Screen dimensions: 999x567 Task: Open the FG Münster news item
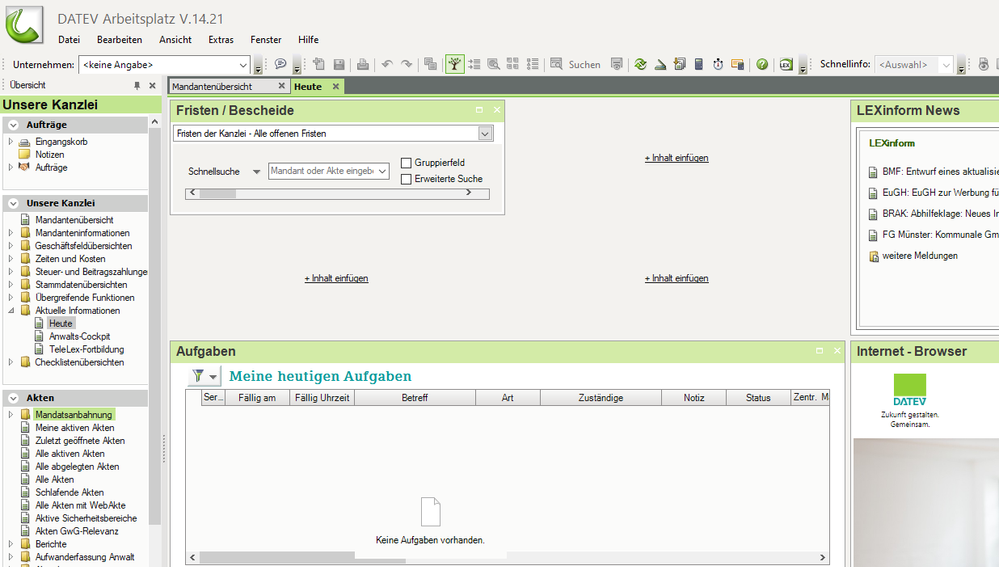click(x=940, y=234)
